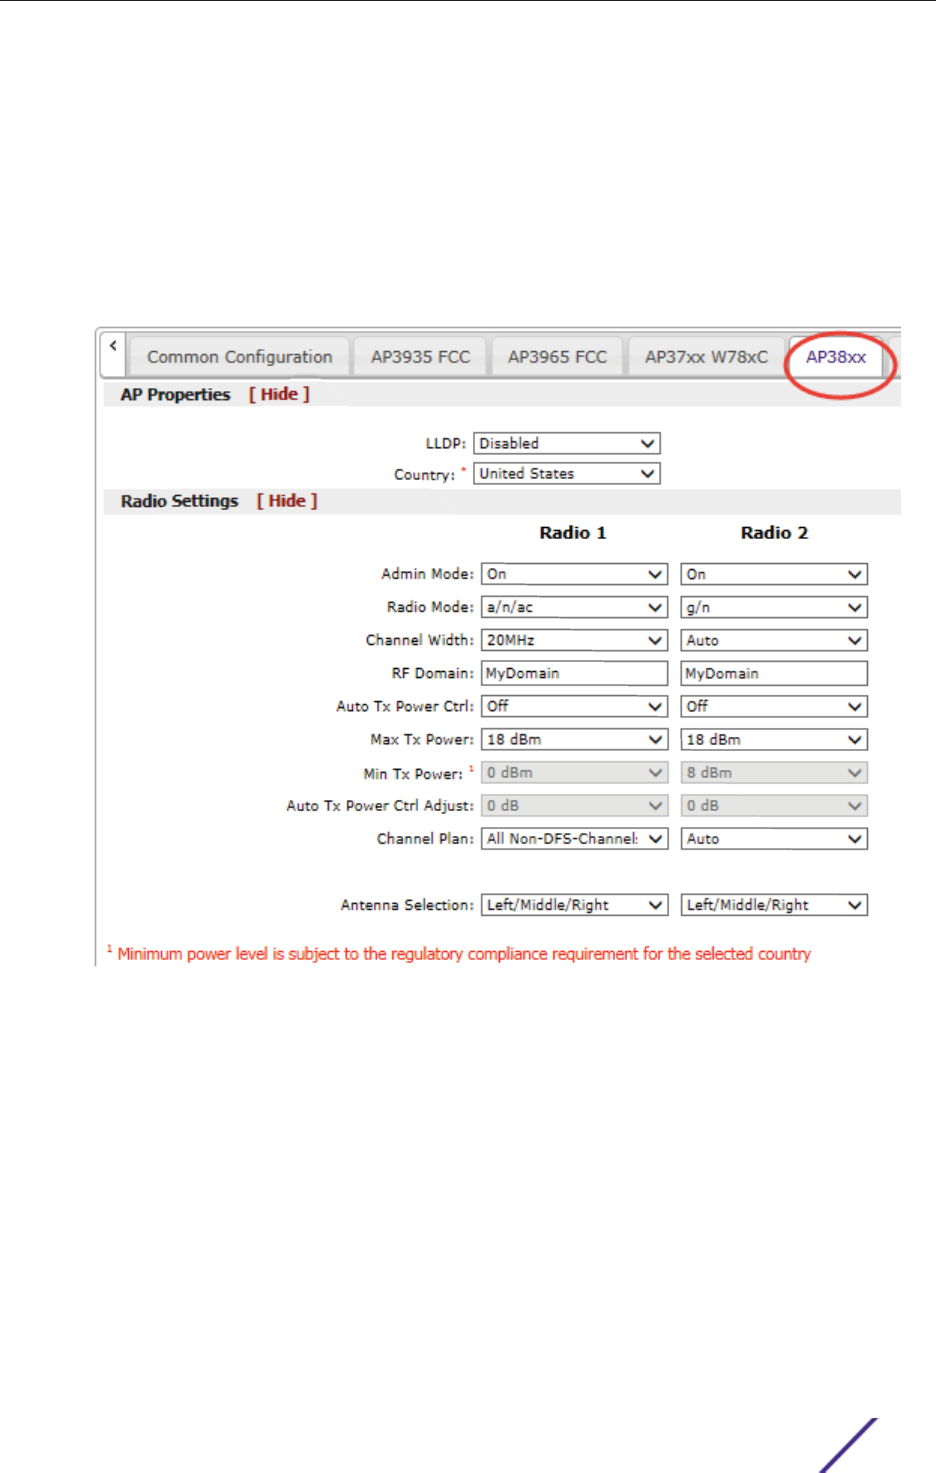936x1473 pixels.
Task: Open Radio 2 Auto Tx Power Ctrl dropdown
Action: (x=774, y=706)
